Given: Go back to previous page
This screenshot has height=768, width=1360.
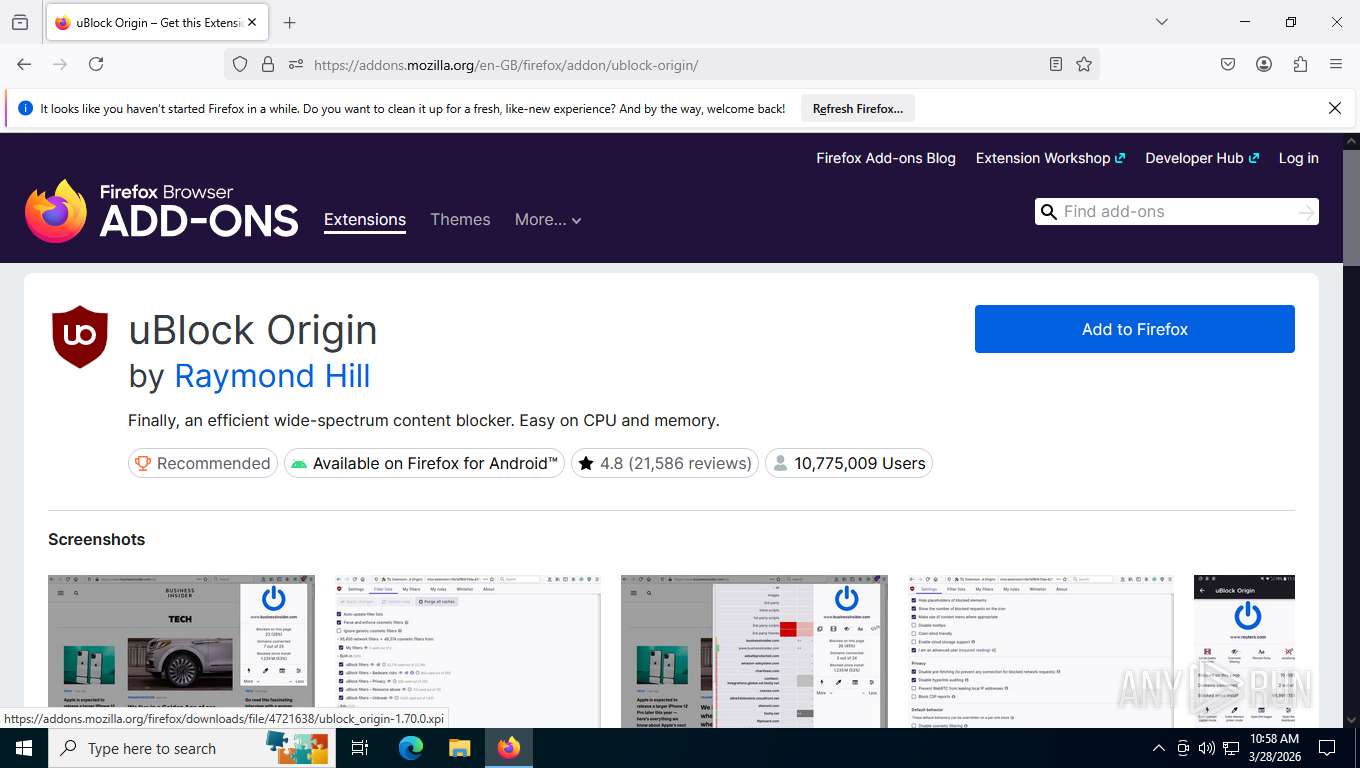Looking at the screenshot, I should click(x=24, y=64).
